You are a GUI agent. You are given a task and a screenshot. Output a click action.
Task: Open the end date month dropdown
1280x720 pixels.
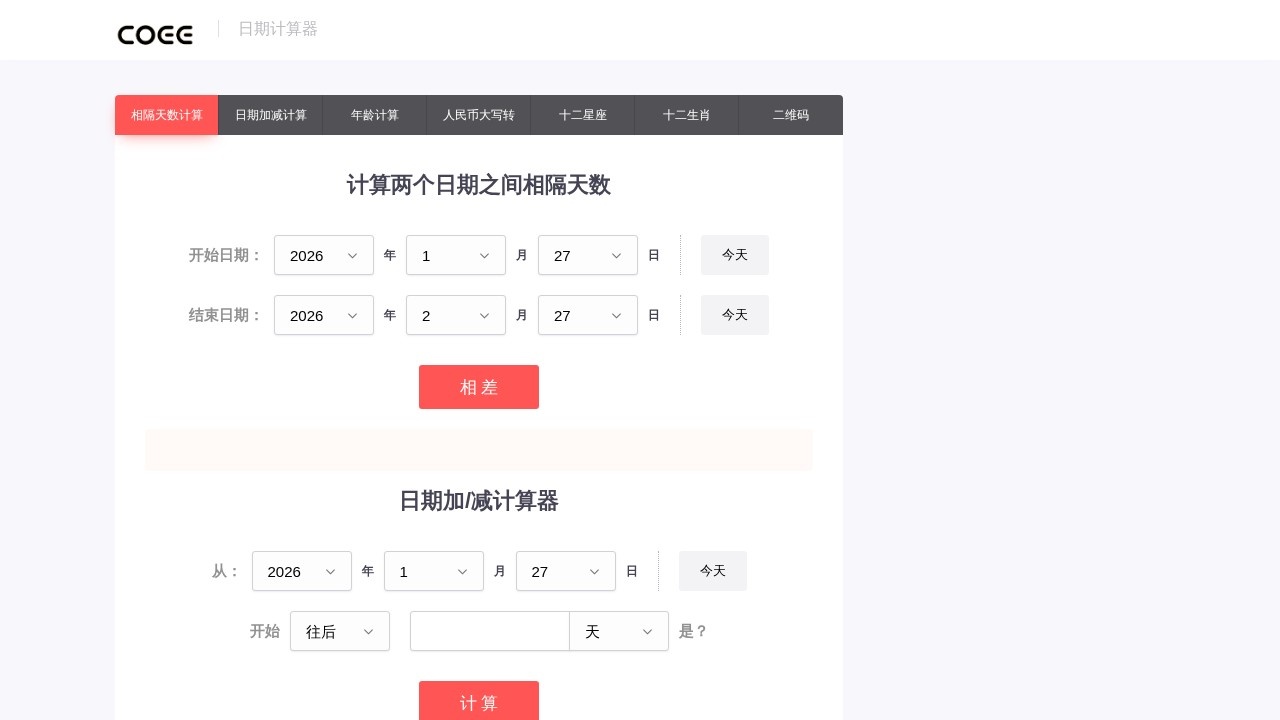[x=455, y=315]
